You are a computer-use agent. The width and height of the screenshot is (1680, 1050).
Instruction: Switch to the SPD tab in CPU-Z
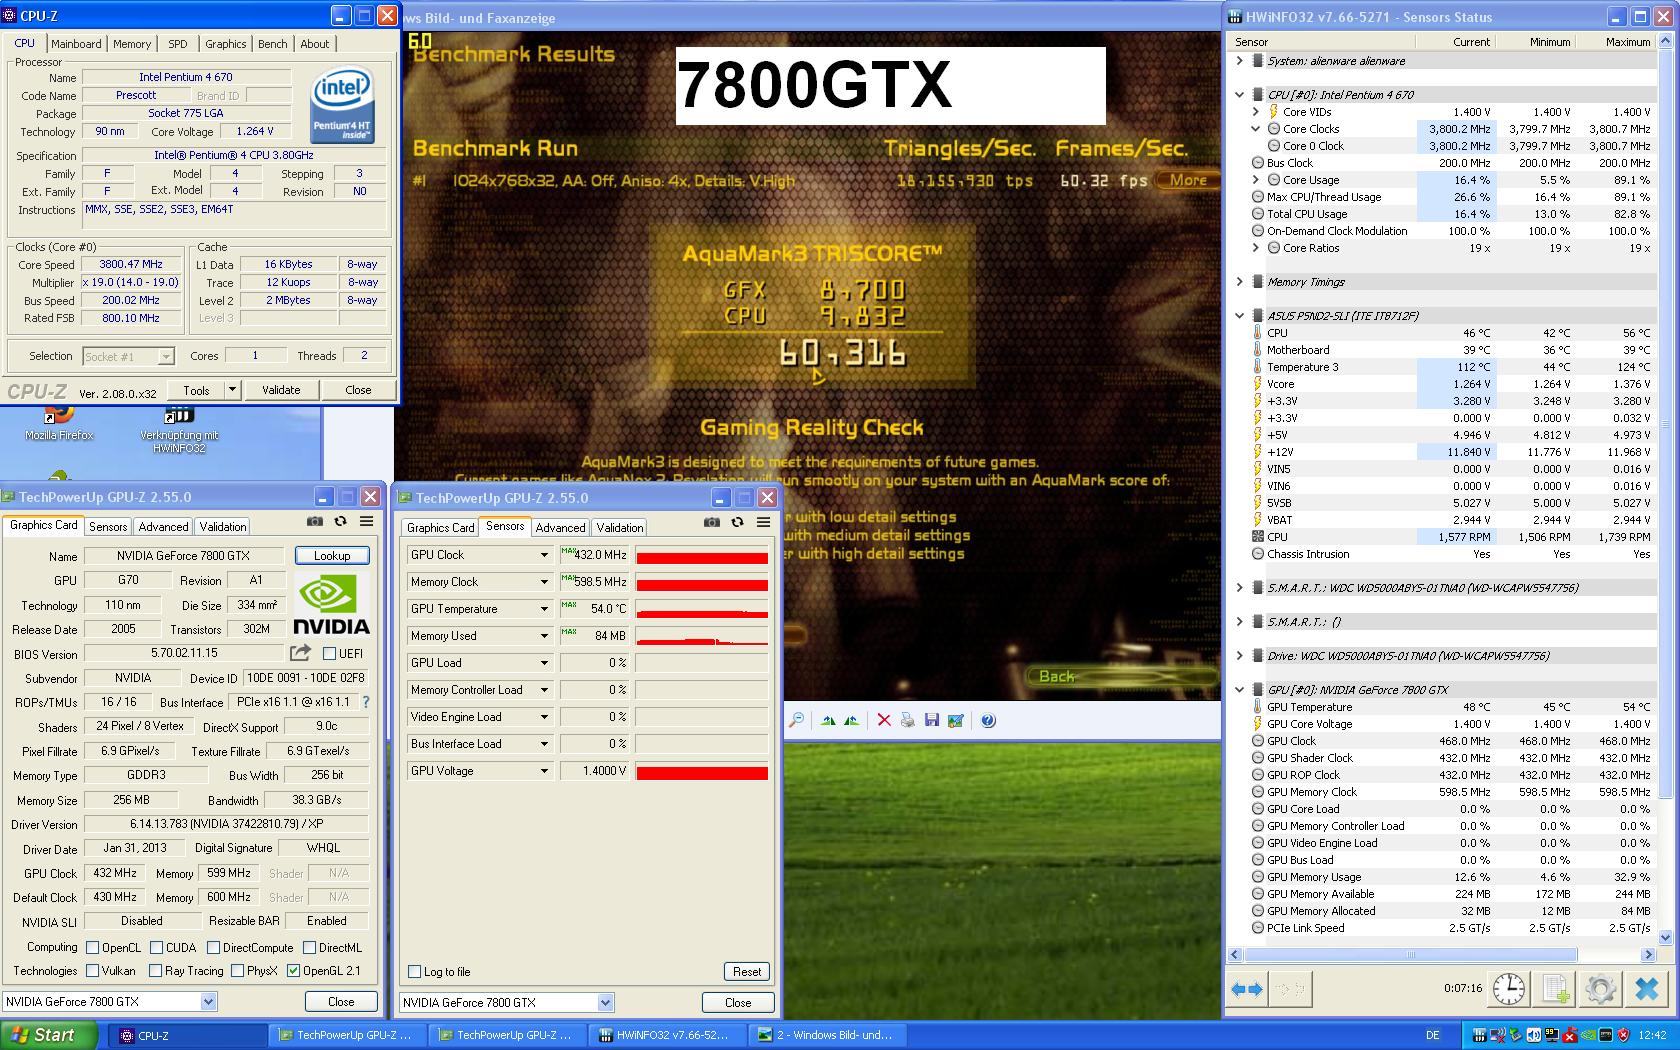[x=178, y=44]
